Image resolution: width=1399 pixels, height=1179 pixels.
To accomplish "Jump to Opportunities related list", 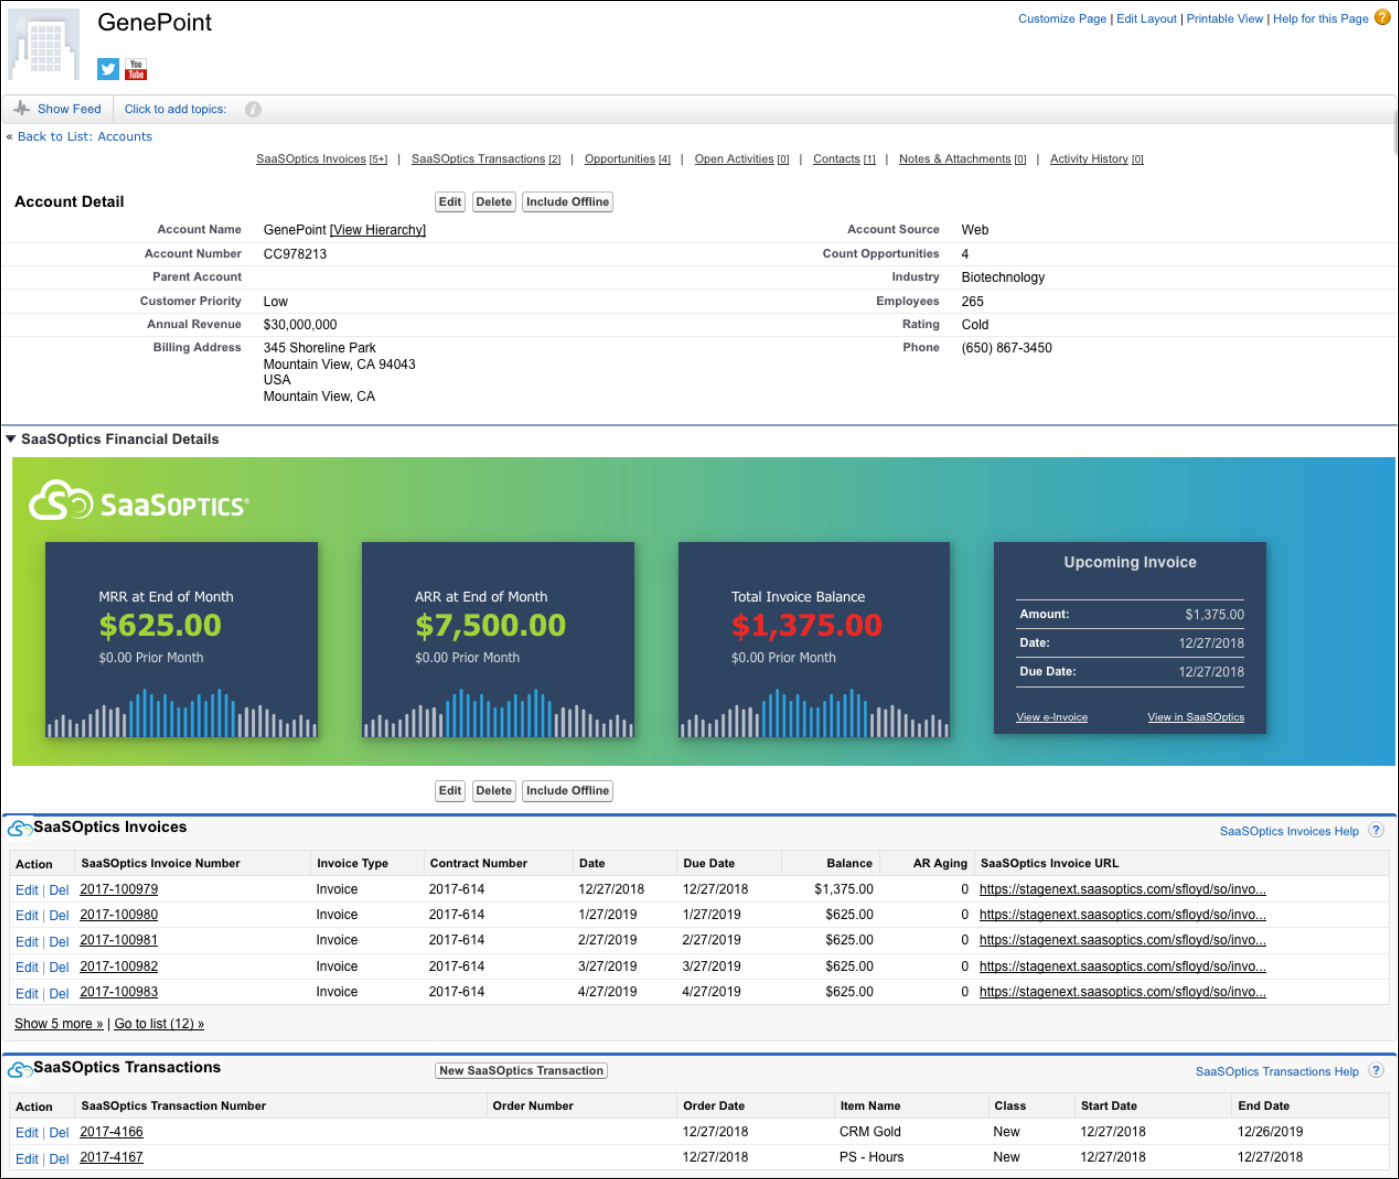I will 627,159.
